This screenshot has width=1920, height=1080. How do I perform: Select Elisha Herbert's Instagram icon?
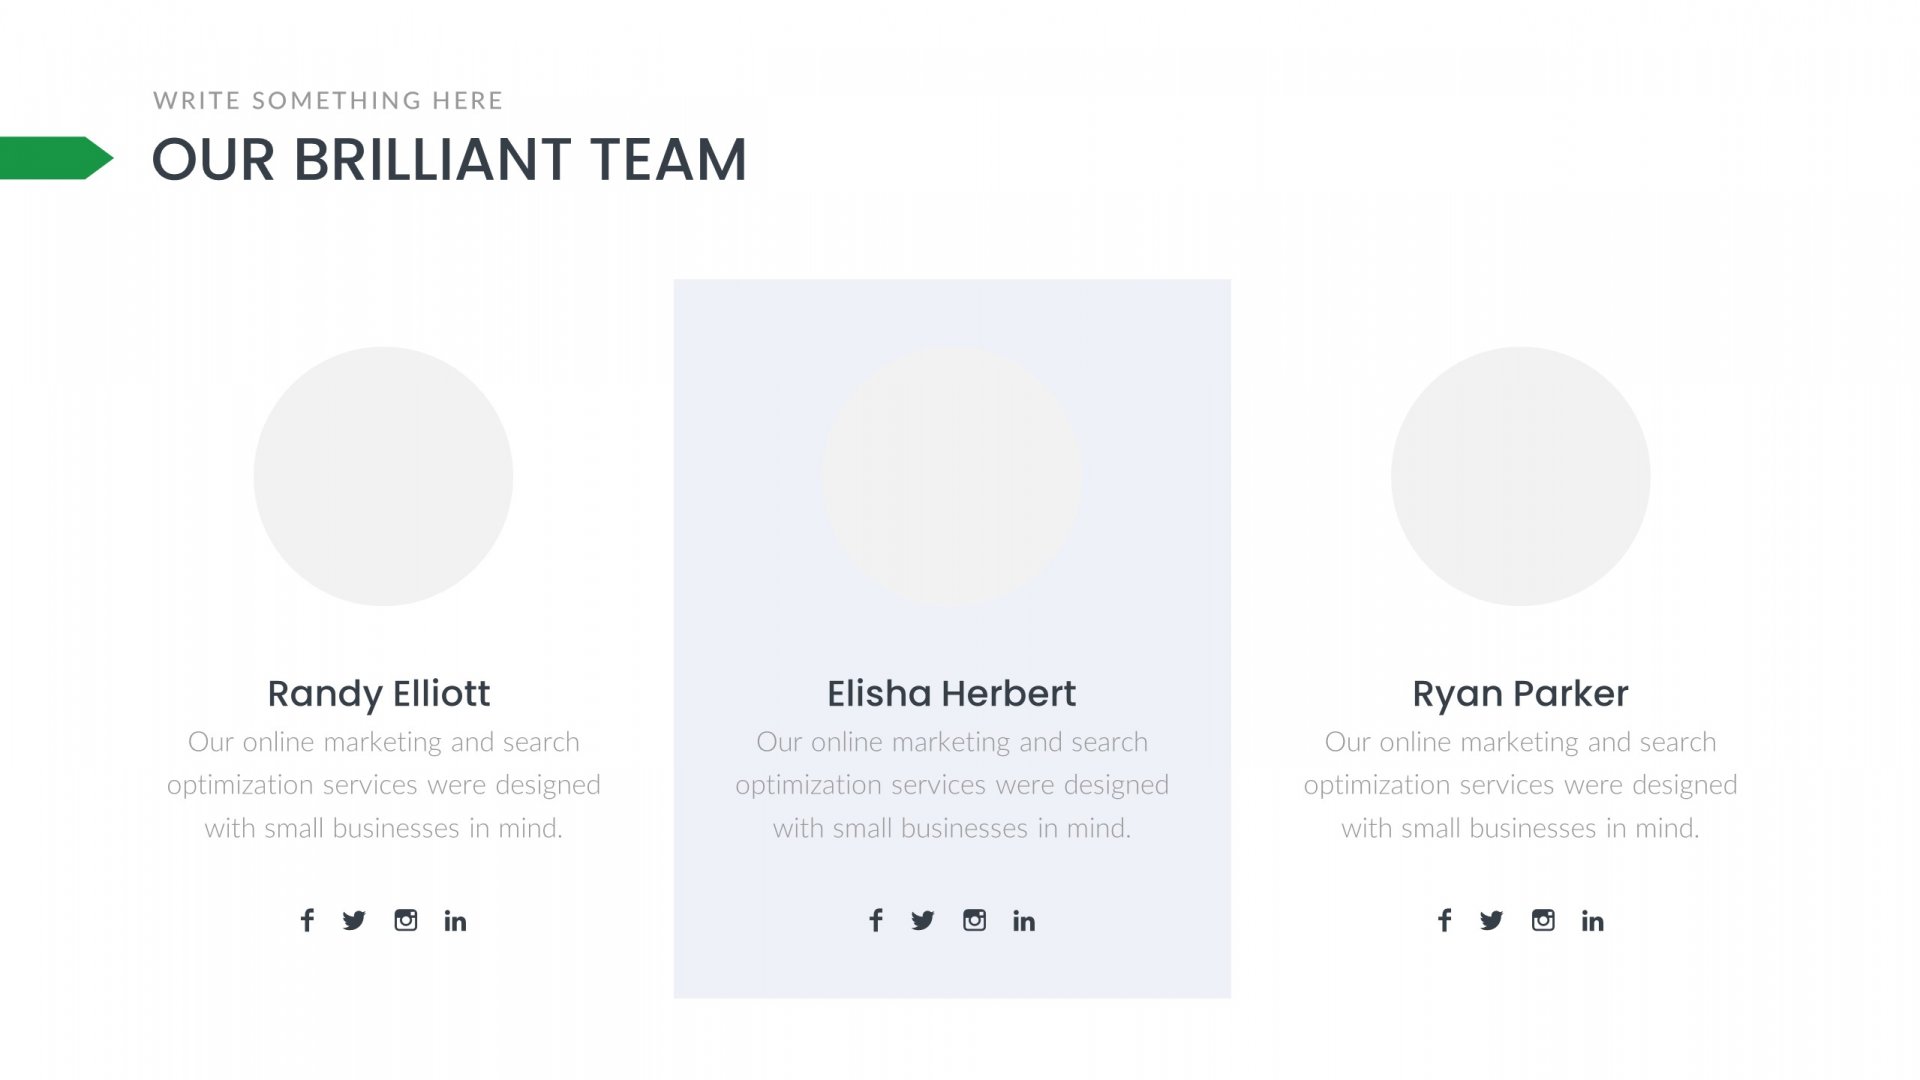point(974,920)
